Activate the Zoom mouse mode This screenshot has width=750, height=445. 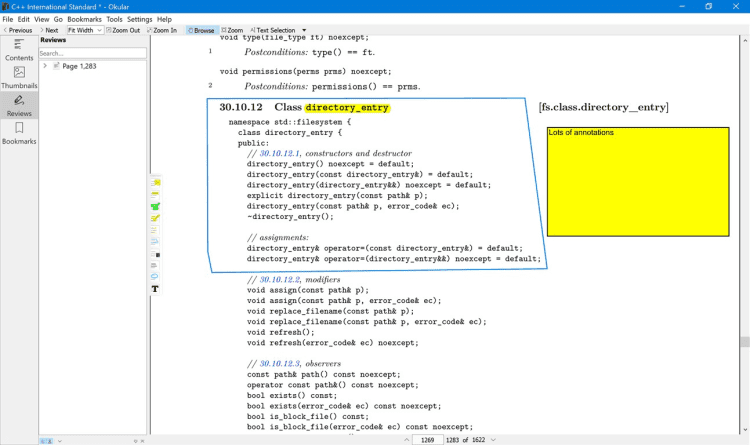[232, 30]
